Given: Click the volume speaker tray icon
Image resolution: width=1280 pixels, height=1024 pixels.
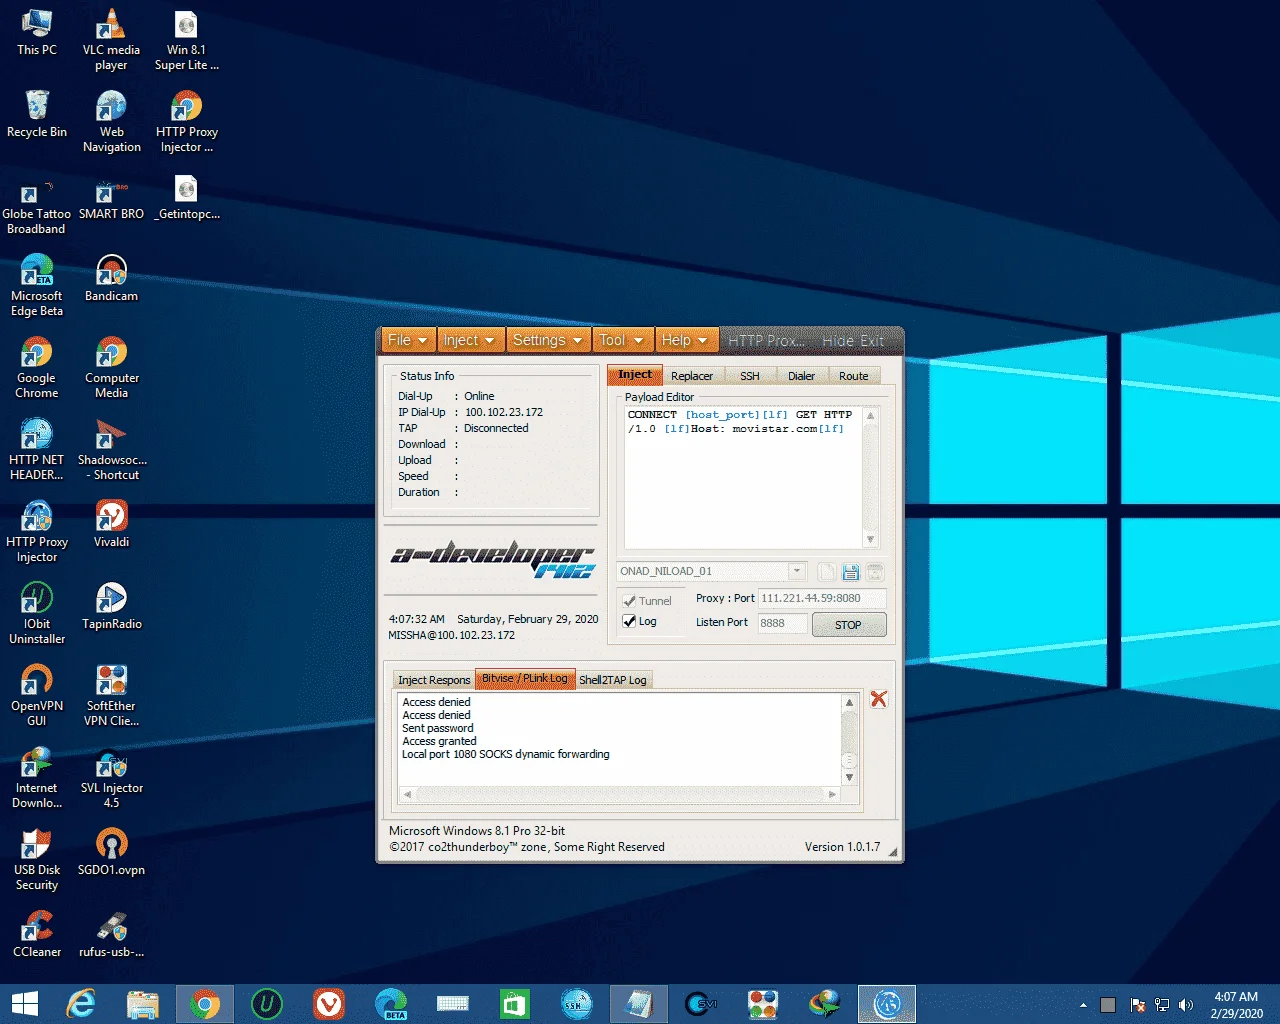Looking at the screenshot, I should (x=1186, y=1005).
